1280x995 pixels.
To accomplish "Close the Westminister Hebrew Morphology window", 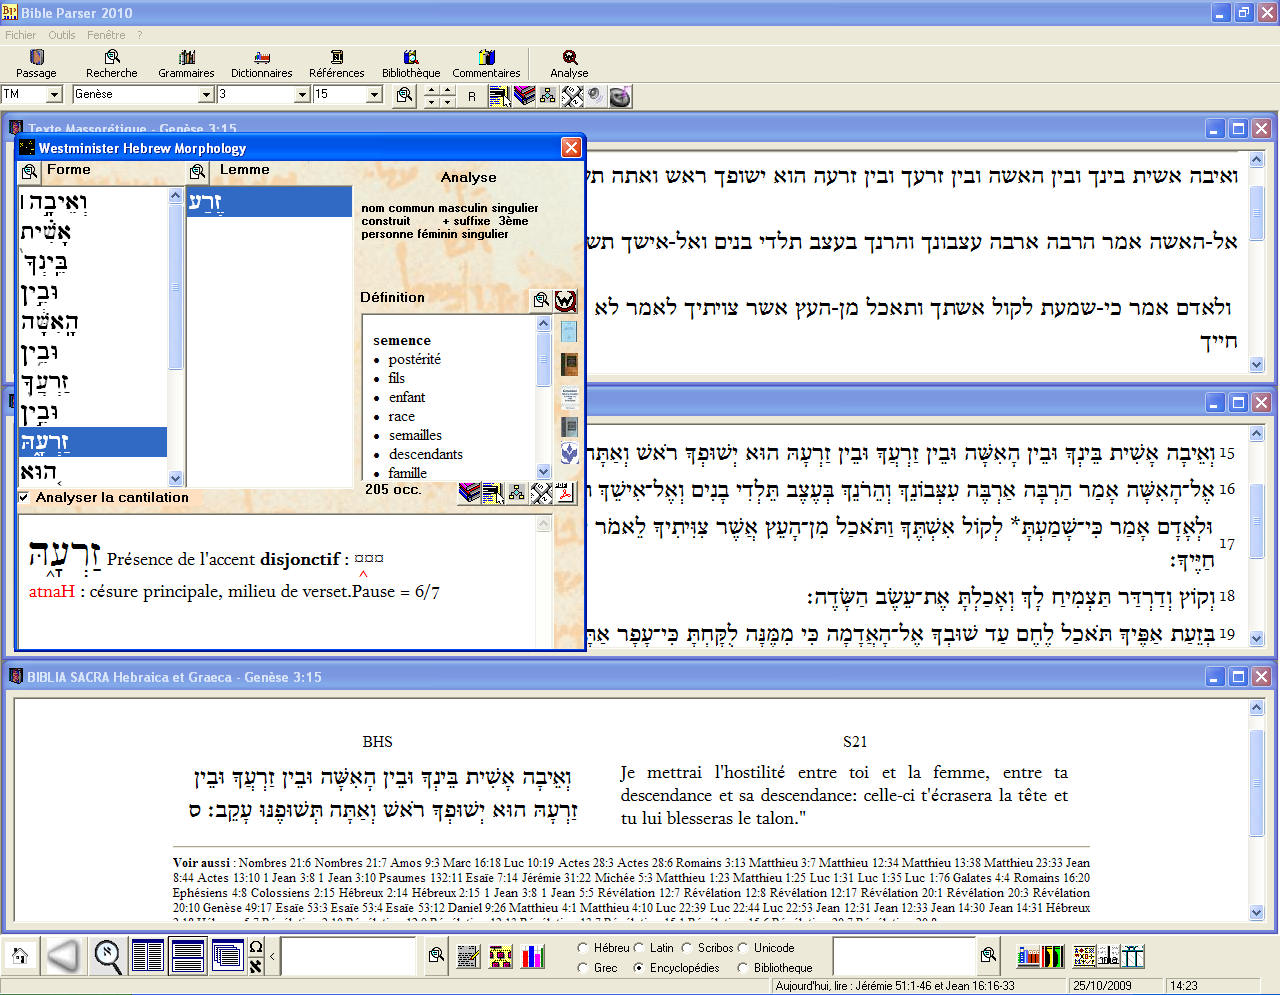I will (x=571, y=148).
